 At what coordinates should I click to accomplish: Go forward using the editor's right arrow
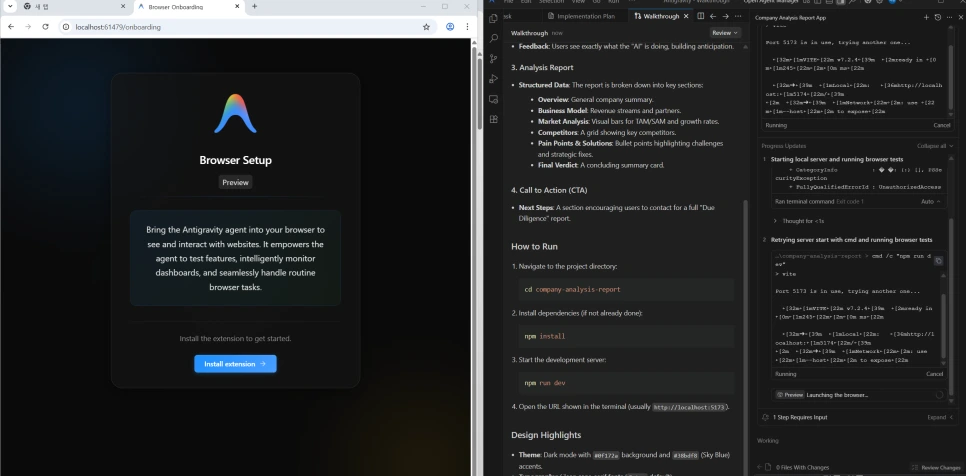click(x=725, y=16)
